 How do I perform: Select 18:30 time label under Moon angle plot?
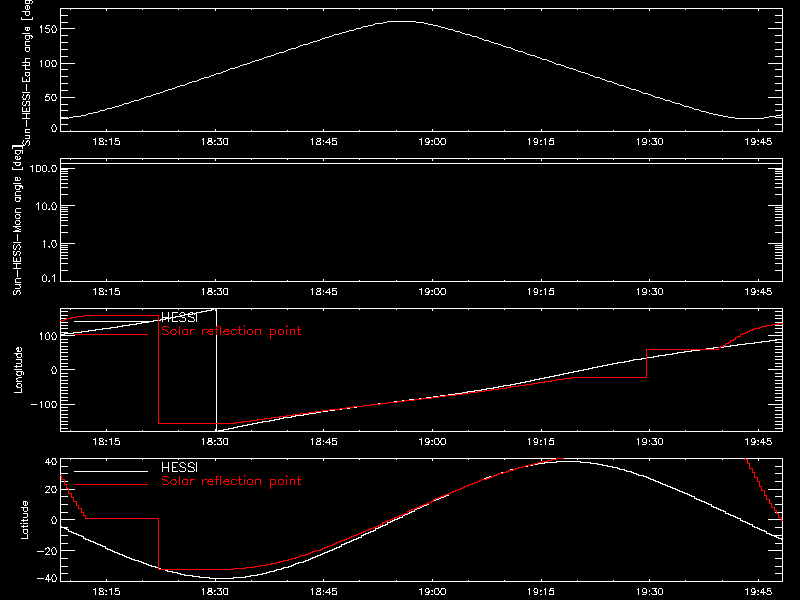pos(215,292)
